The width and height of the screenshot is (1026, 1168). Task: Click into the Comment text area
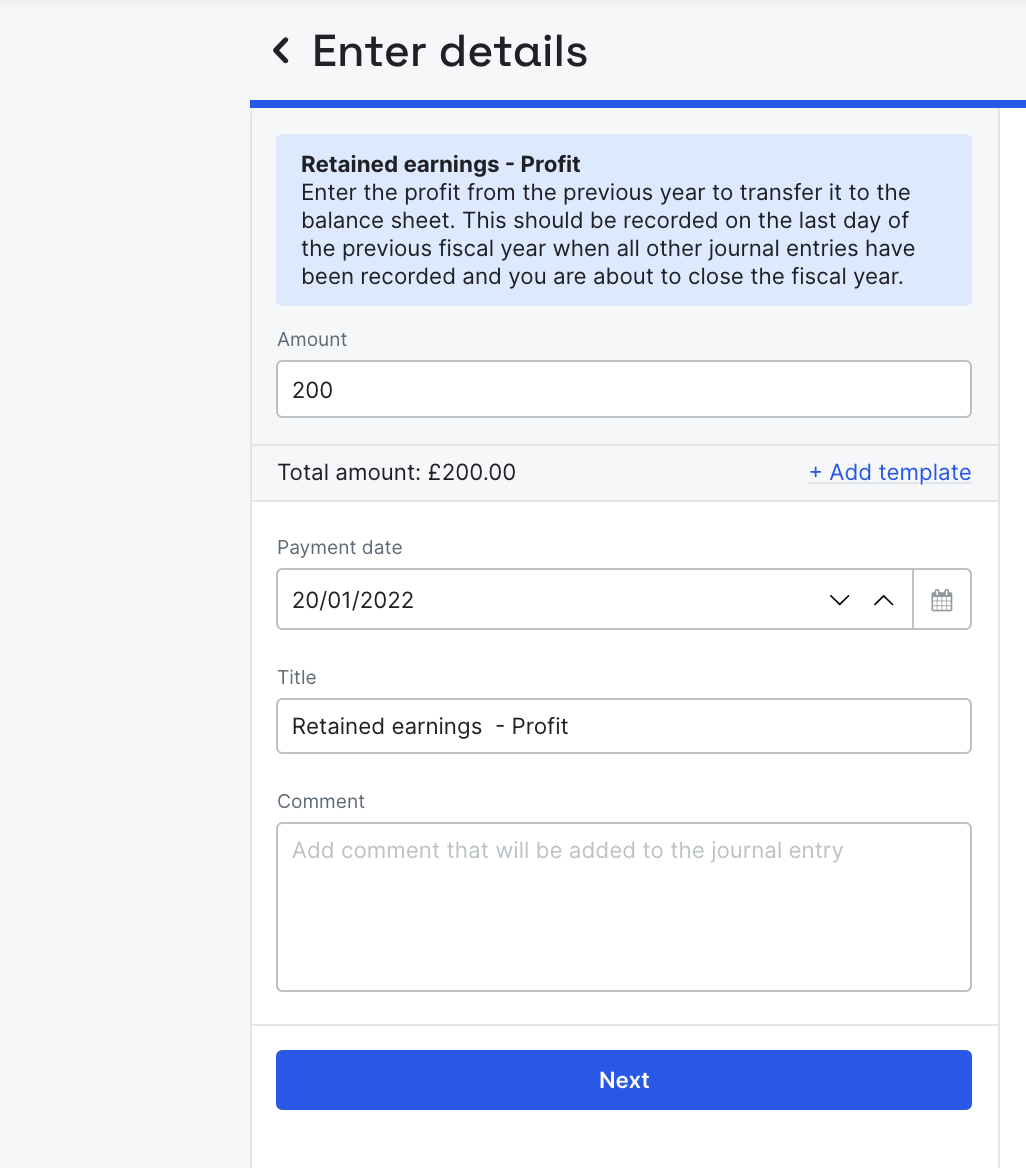[x=623, y=906]
